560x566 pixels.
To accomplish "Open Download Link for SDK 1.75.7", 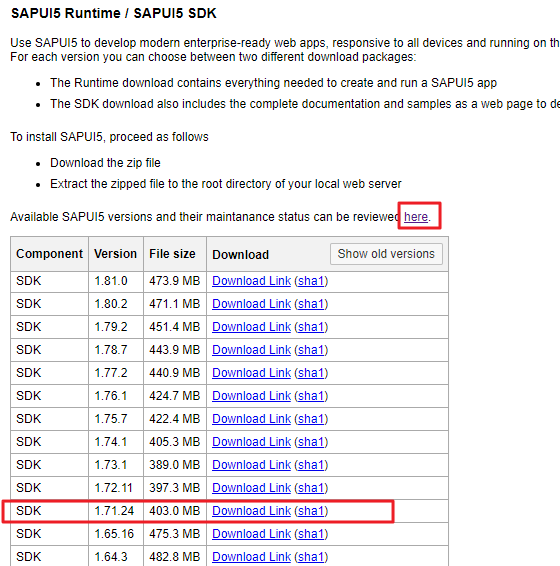I will coord(251,419).
